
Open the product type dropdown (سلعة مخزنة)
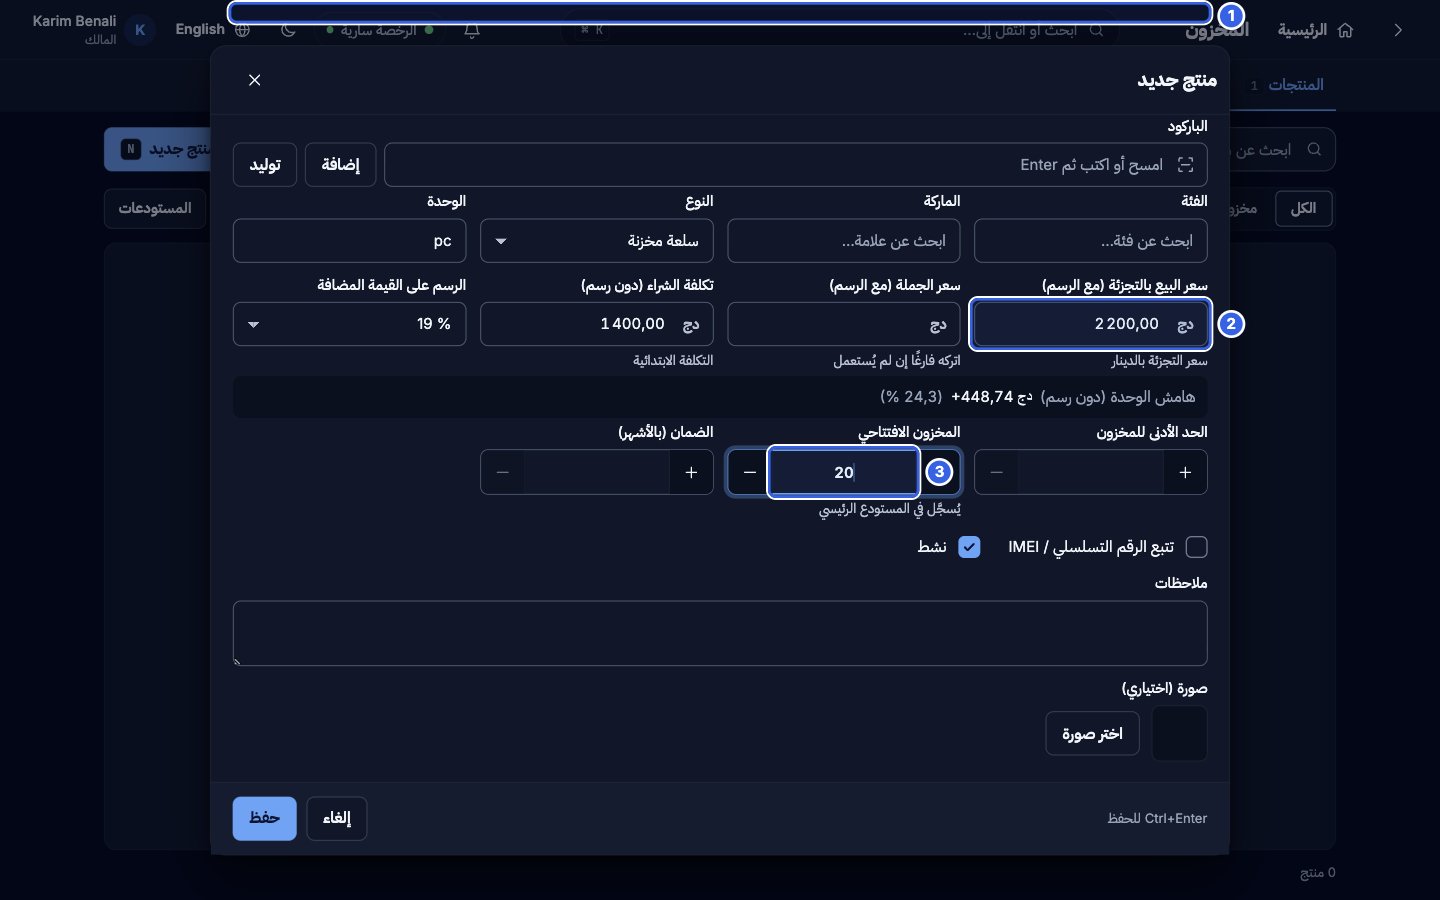(597, 241)
